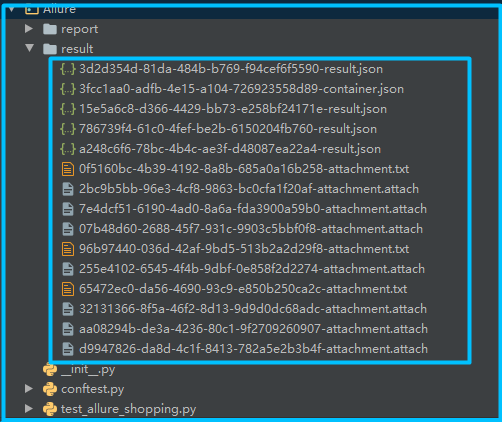Click the report folder icon
The image size is (502, 422).
pyautogui.click(x=50, y=29)
